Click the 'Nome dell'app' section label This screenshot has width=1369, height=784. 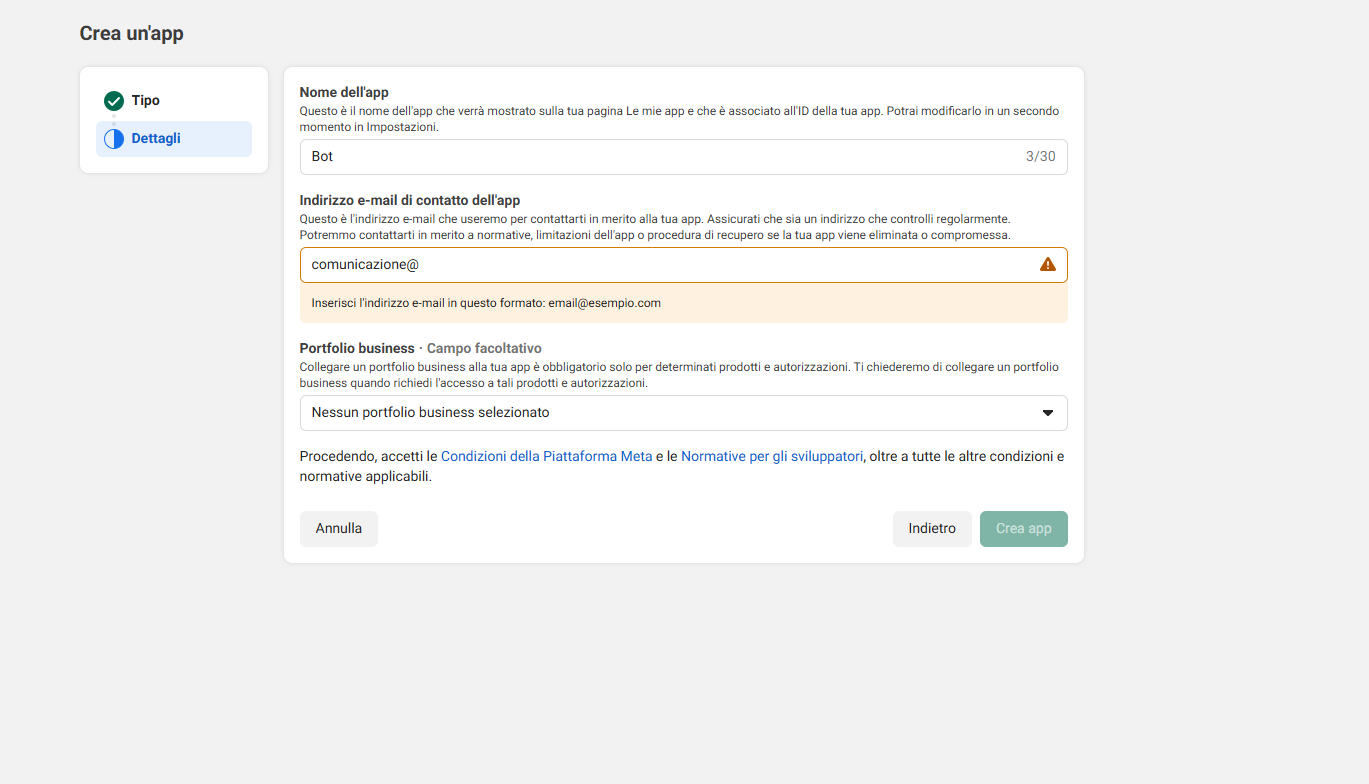click(345, 90)
